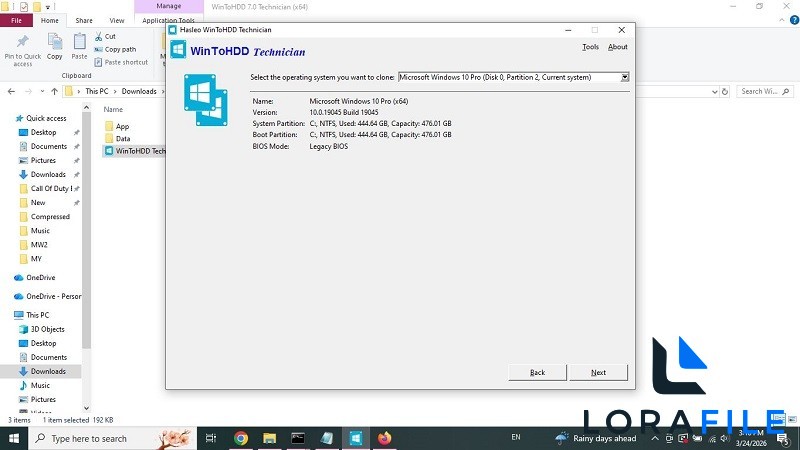Image resolution: width=800 pixels, height=450 pixels.
Task: Select 3D Objects under This PC
Action: pyautogui.click(x=47, y=330)
